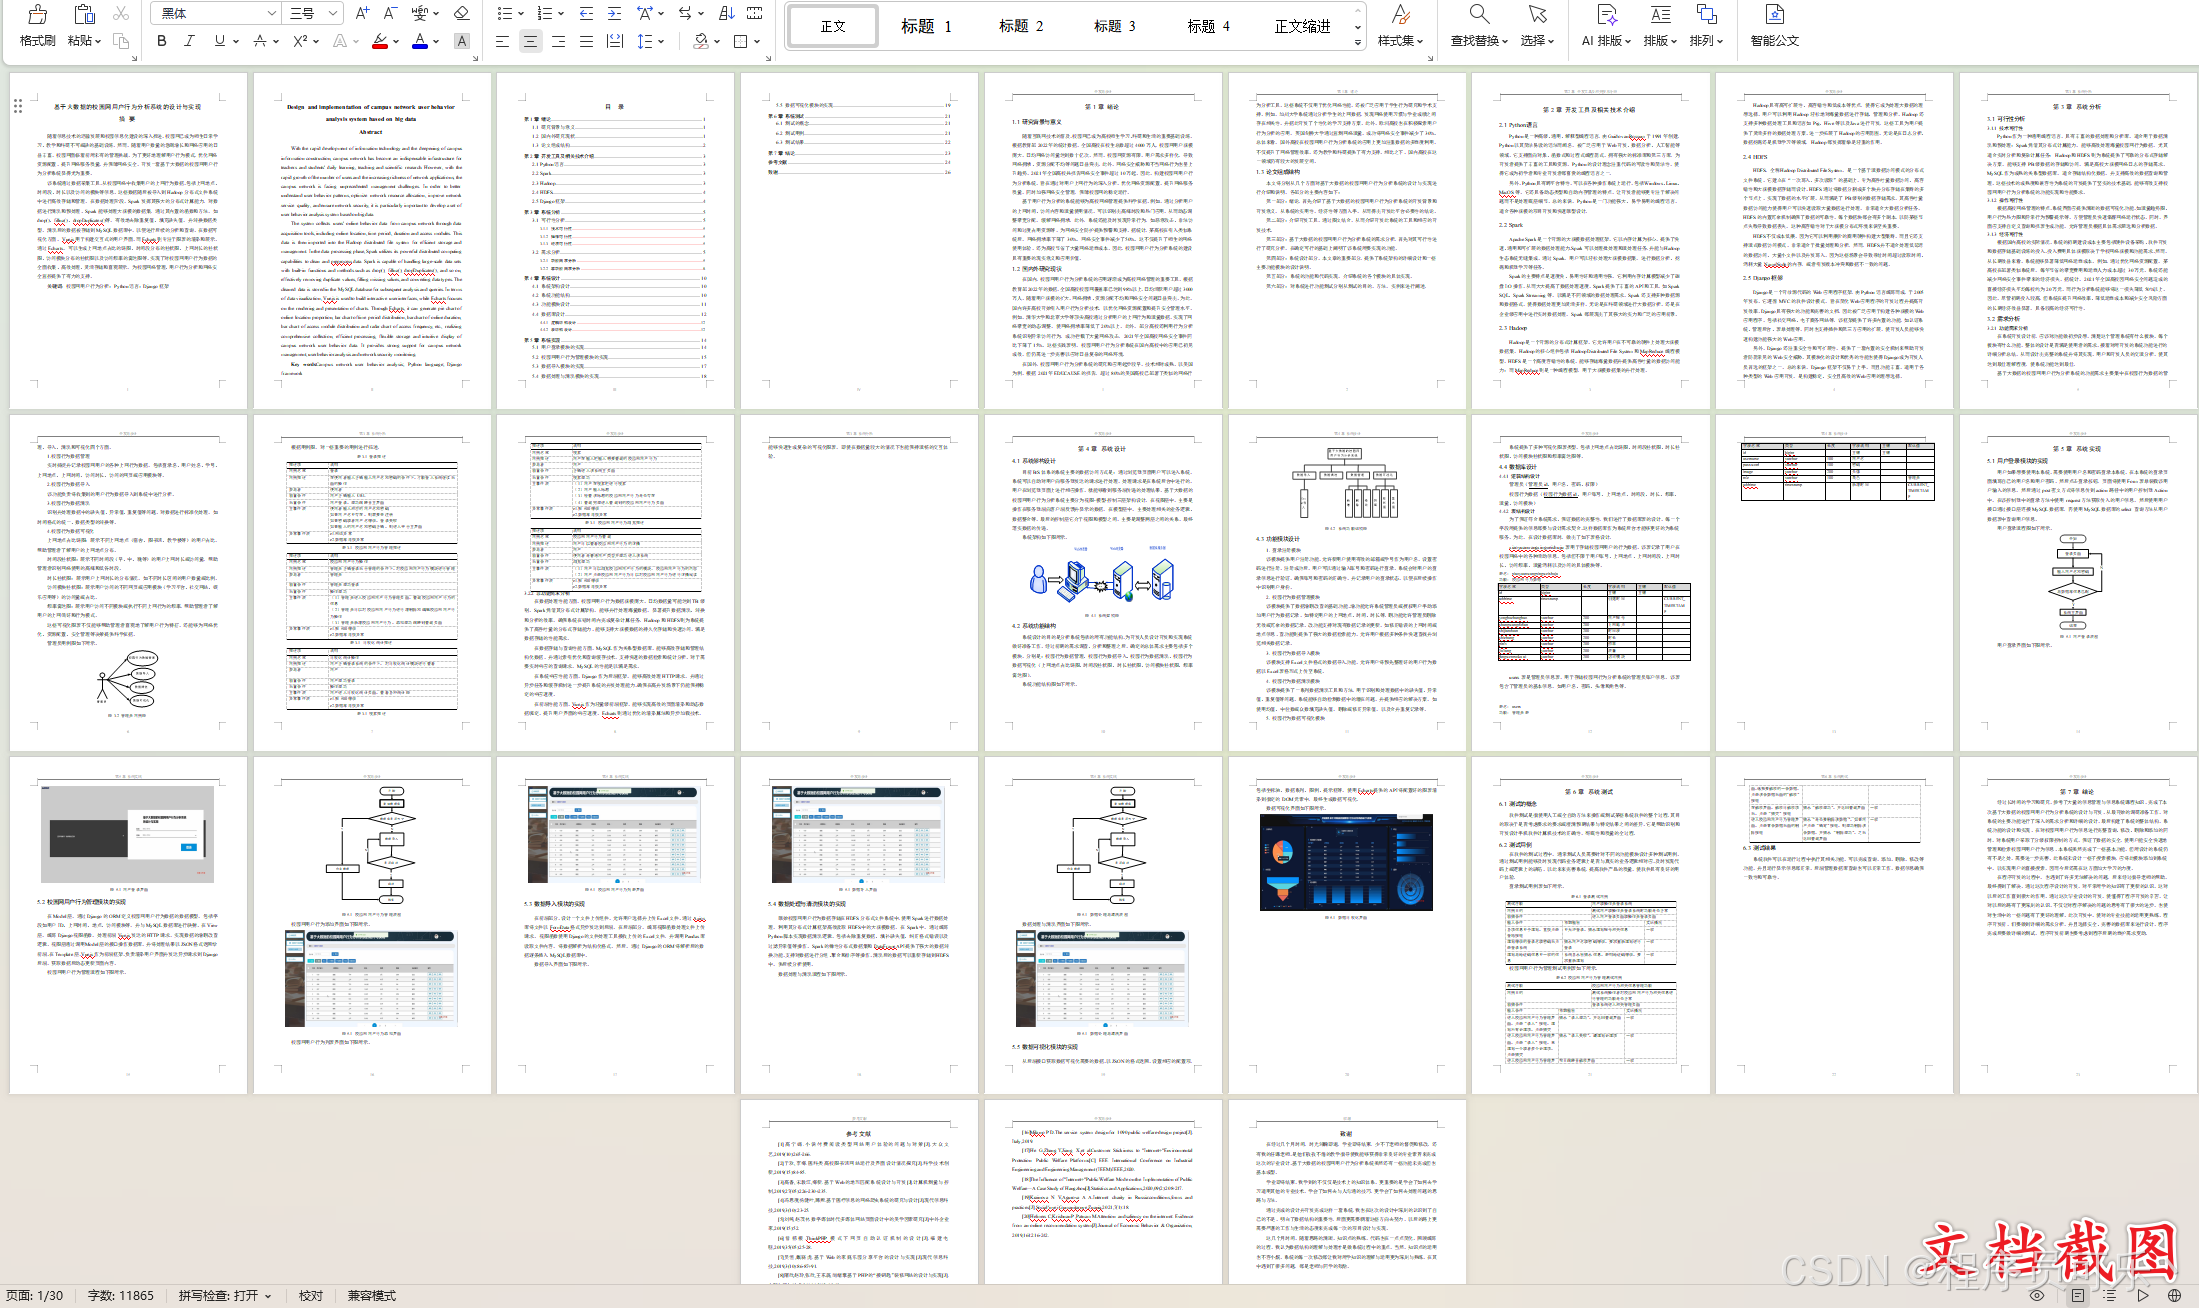Apply the red highlight color

tap(380, 41)
